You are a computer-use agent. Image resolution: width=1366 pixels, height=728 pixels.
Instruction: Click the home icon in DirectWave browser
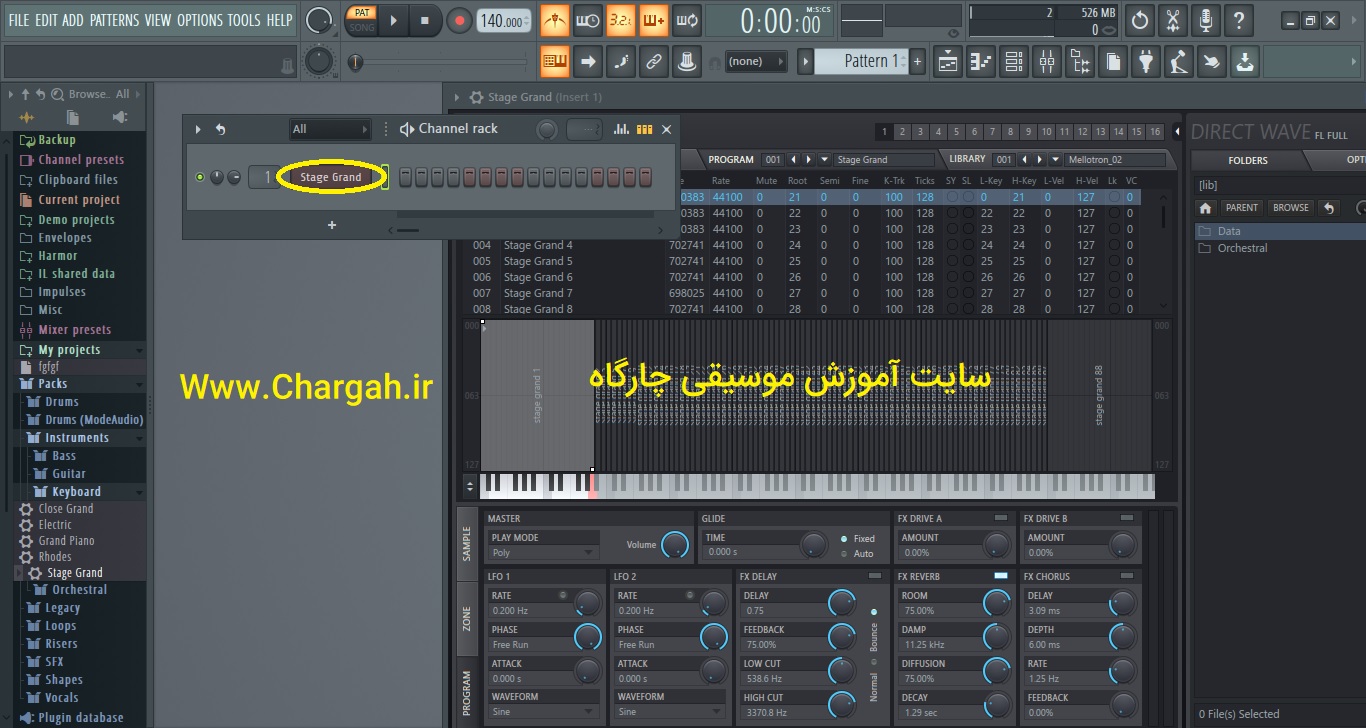(x=1206, y=208)
